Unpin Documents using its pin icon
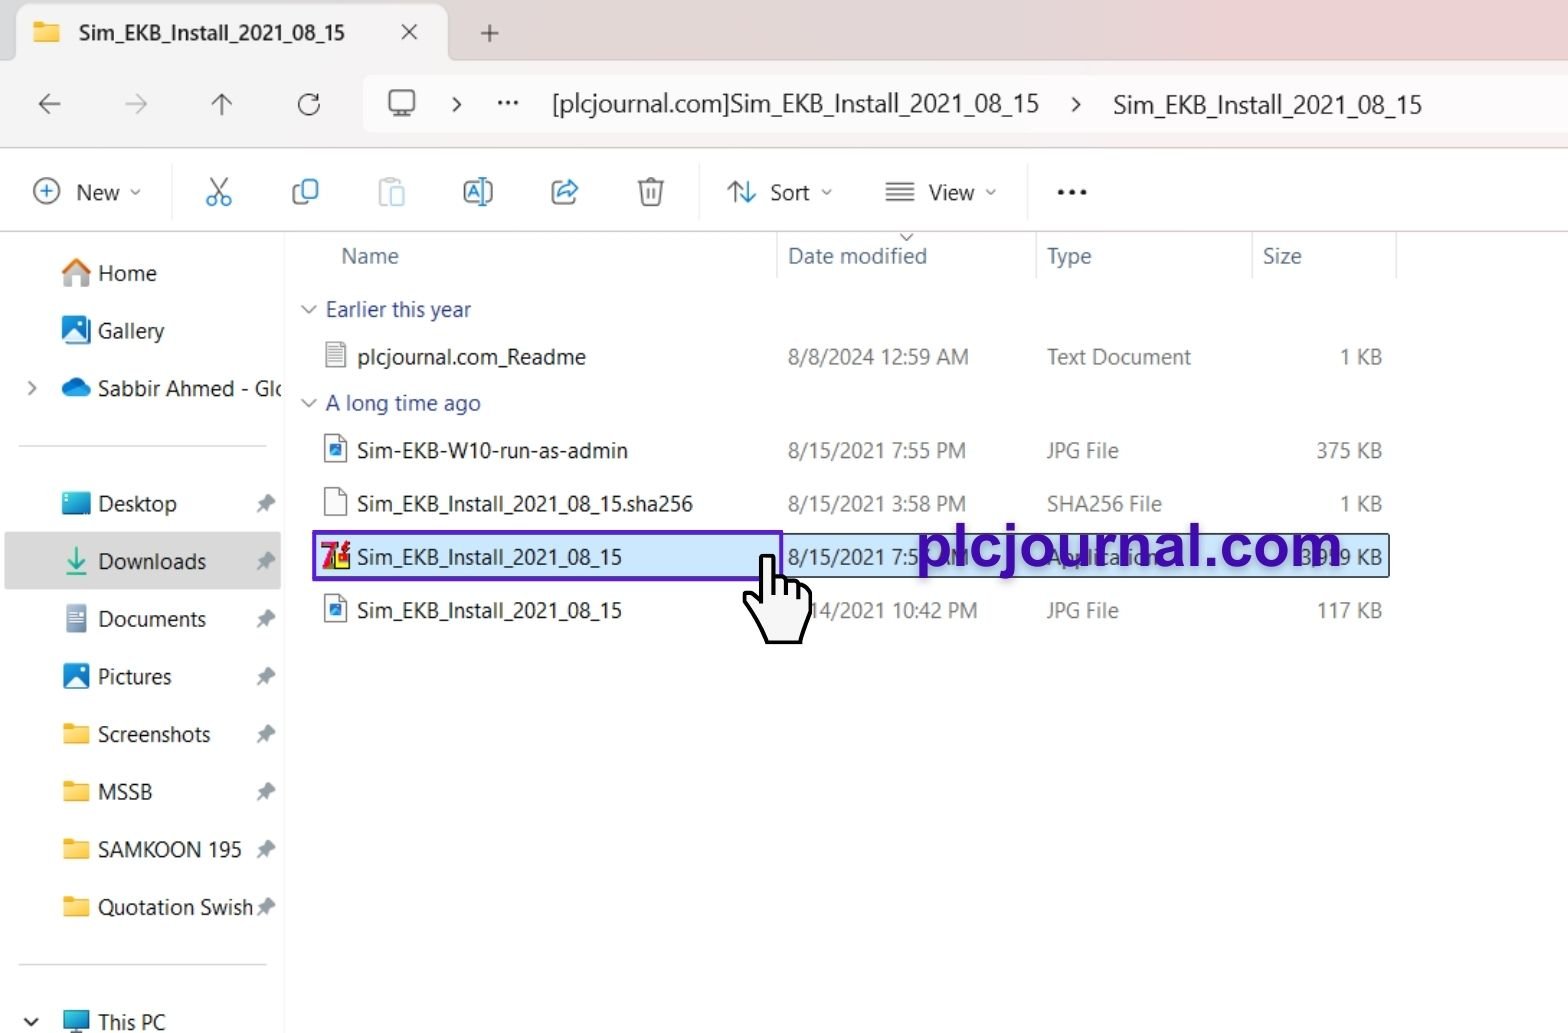The image size is (1568, 1033). pos(265,619)
